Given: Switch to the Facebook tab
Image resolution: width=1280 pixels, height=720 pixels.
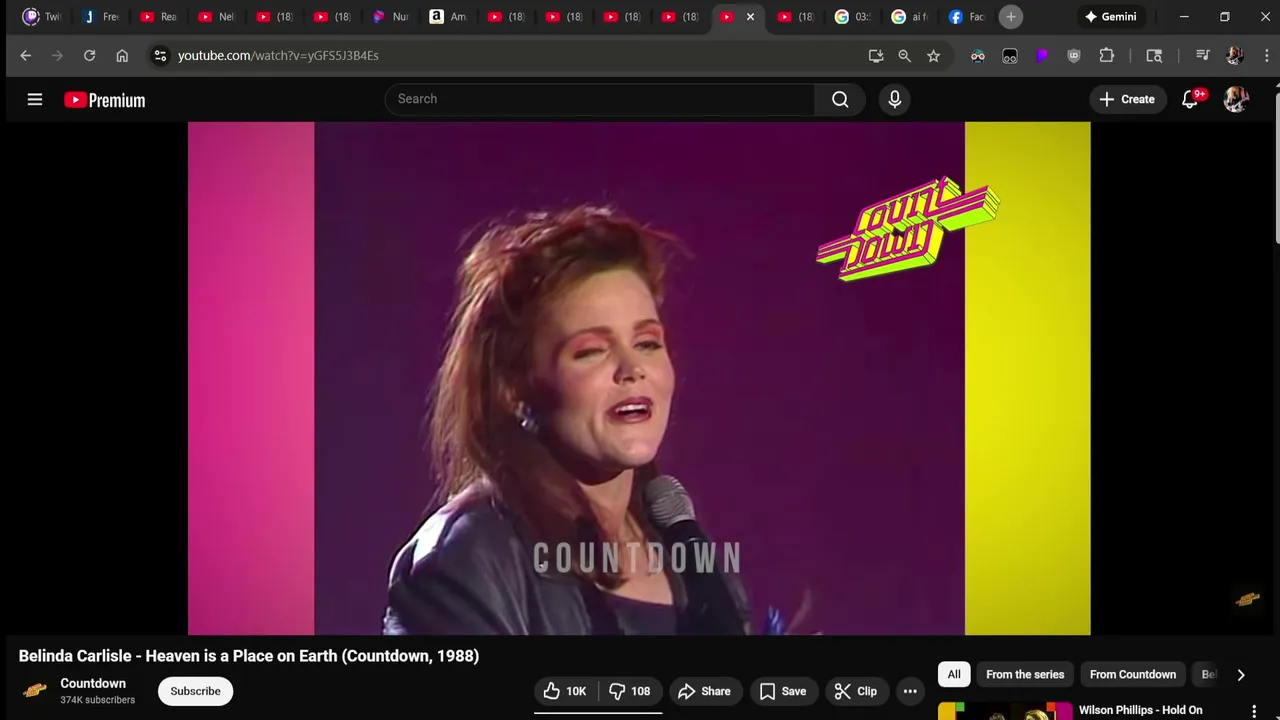Looking at the screenshot, I should (x=967, y=17).
